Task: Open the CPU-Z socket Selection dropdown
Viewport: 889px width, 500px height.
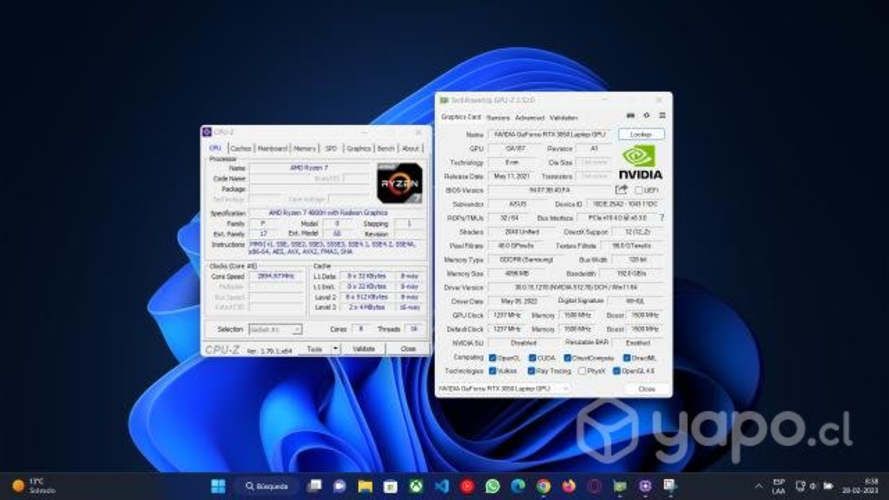Action: [275, 329]
